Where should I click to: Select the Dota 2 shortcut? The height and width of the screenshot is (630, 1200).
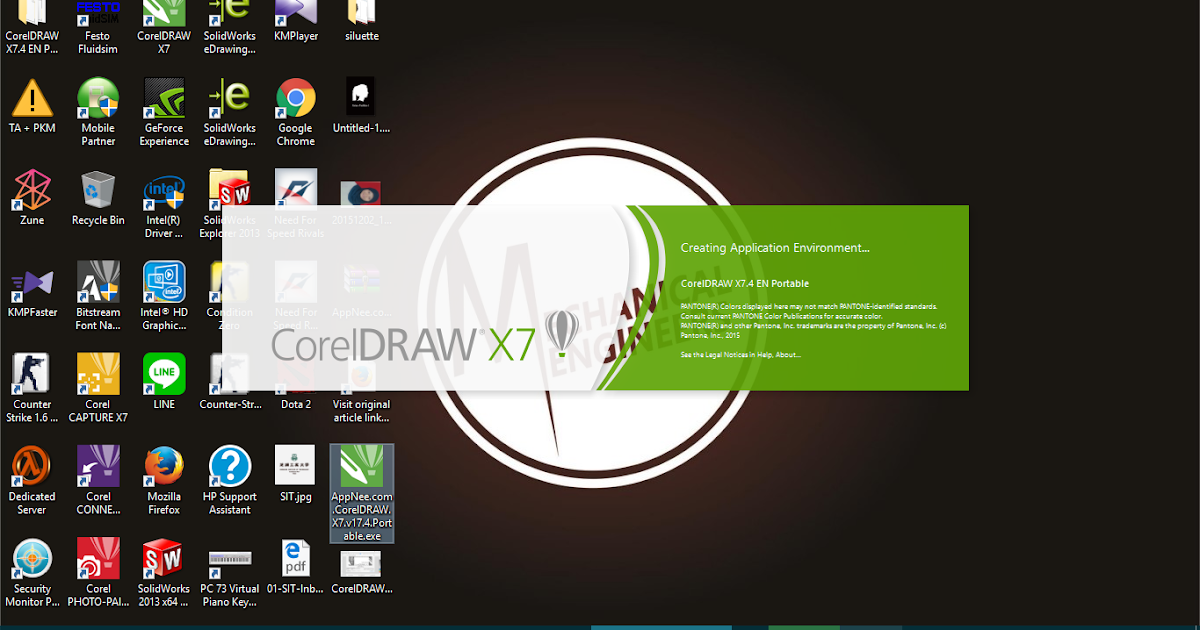coord(296,382)
